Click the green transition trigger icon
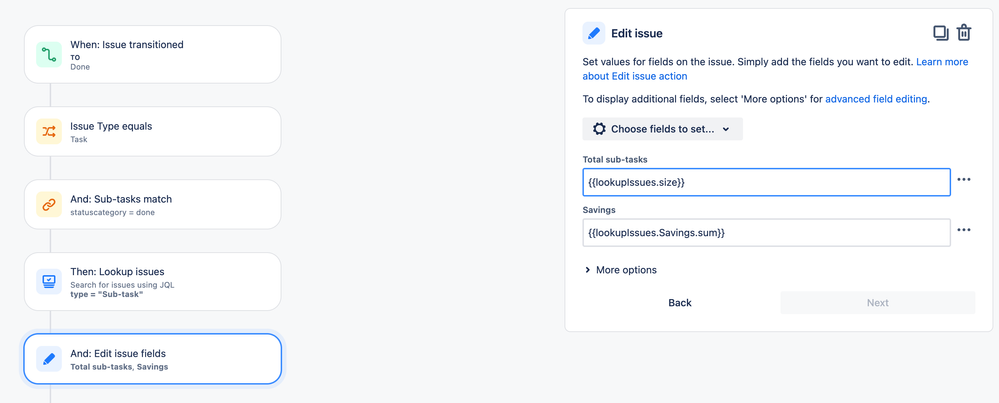The image size is (999, 403). point(49,54)
